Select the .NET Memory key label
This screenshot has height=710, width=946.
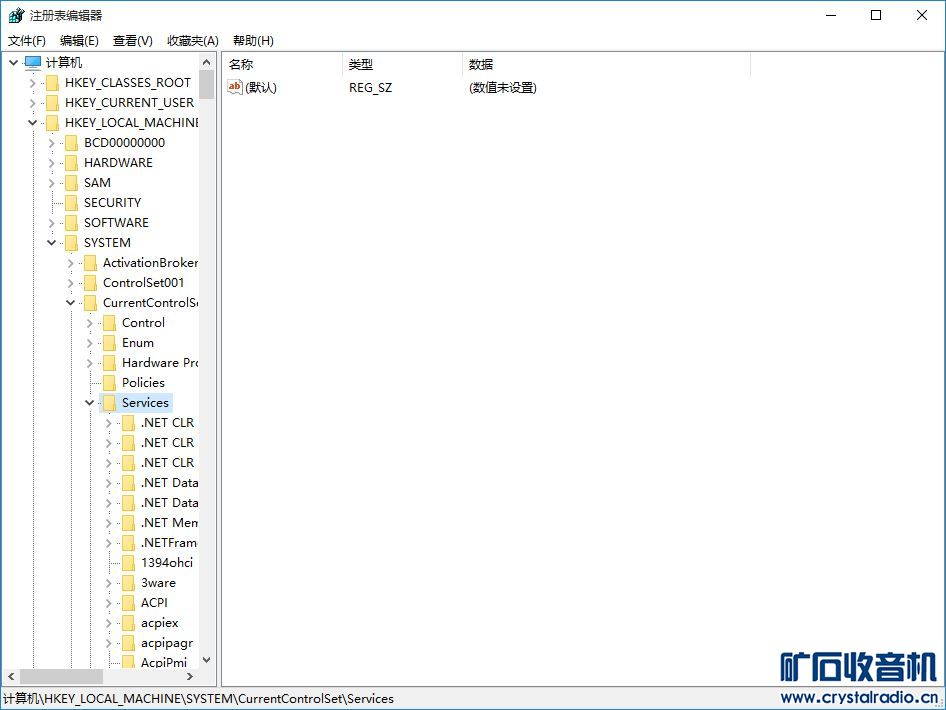point(169,523)
